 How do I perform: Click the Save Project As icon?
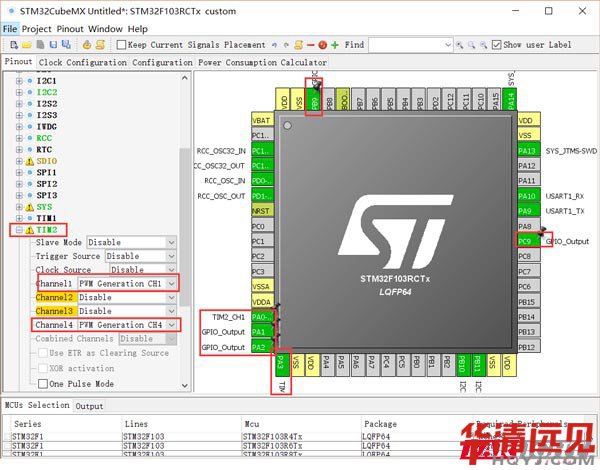tap(66, 45)
